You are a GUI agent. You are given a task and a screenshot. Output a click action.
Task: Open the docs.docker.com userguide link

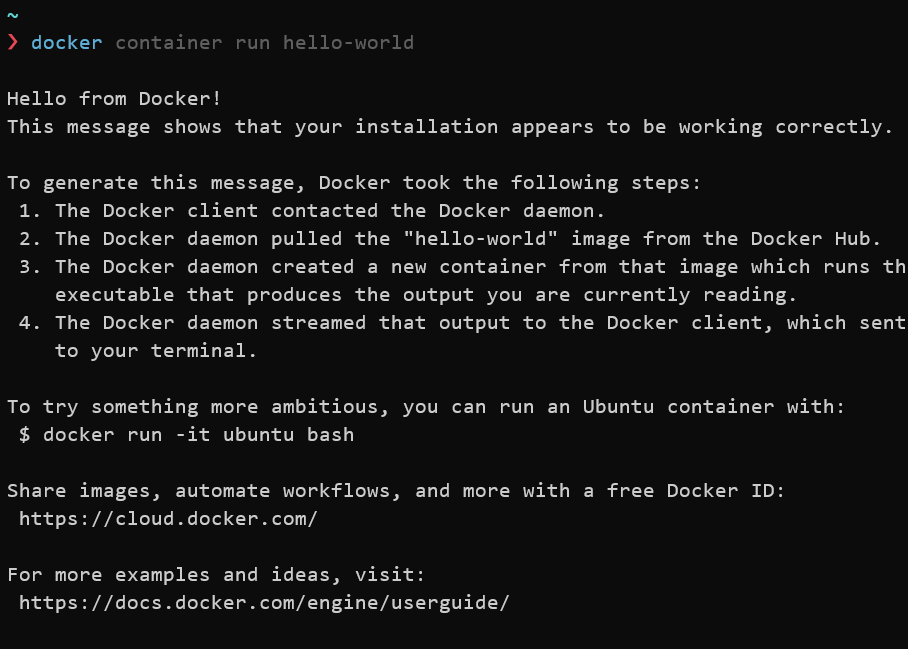point(264,603)
